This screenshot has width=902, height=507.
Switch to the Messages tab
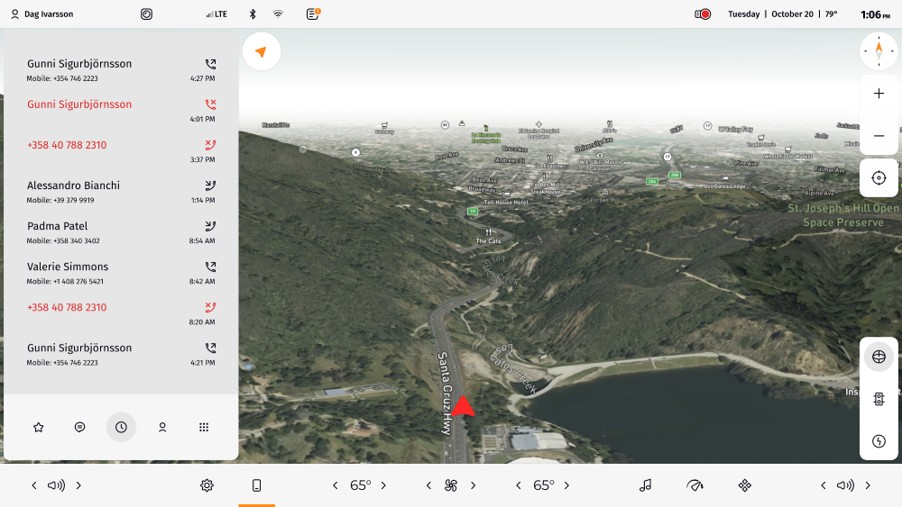80,427
